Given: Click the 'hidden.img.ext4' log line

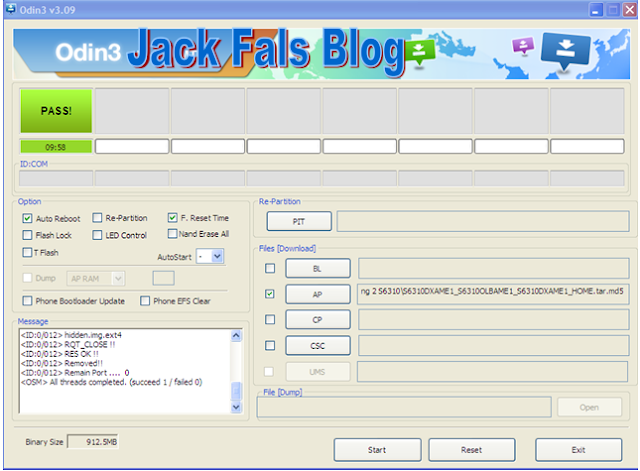Looking at the screenshot, I should 71,335.
